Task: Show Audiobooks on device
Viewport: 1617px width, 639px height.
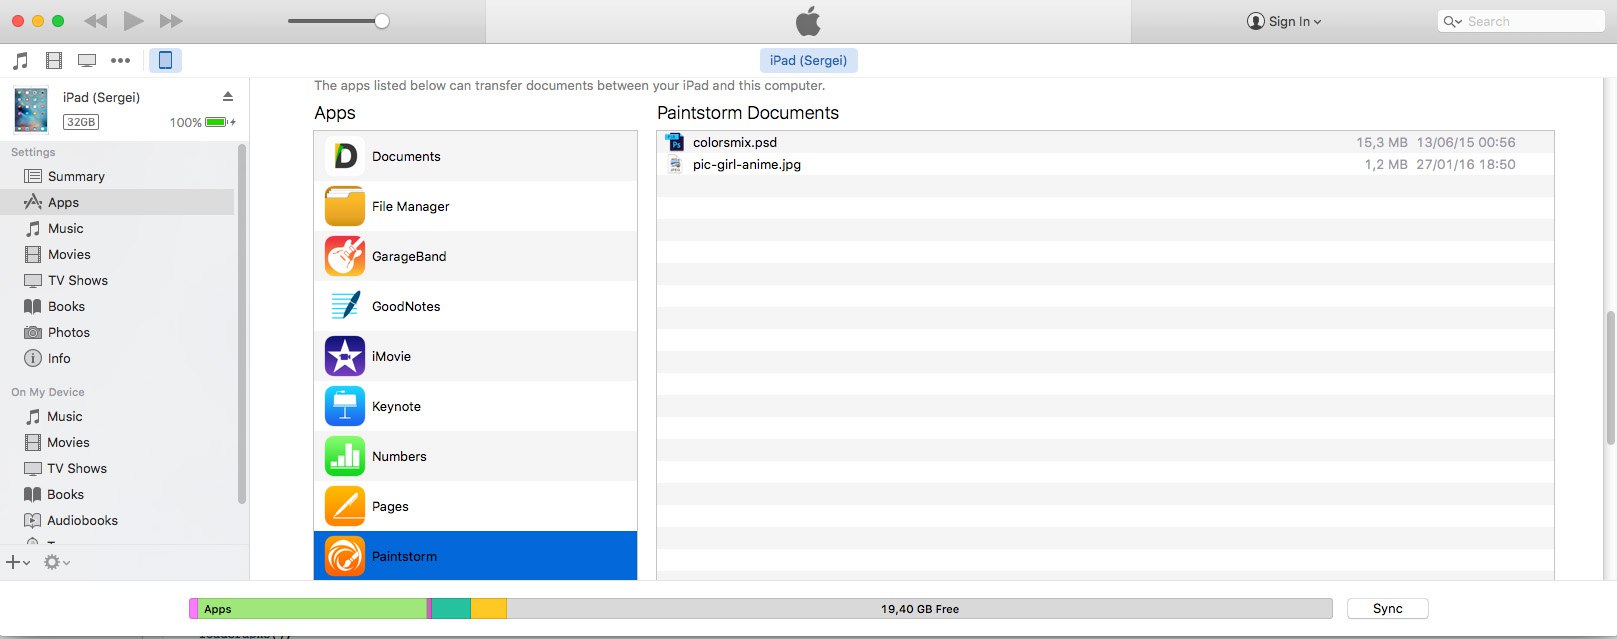Action: tap(117, 520)
